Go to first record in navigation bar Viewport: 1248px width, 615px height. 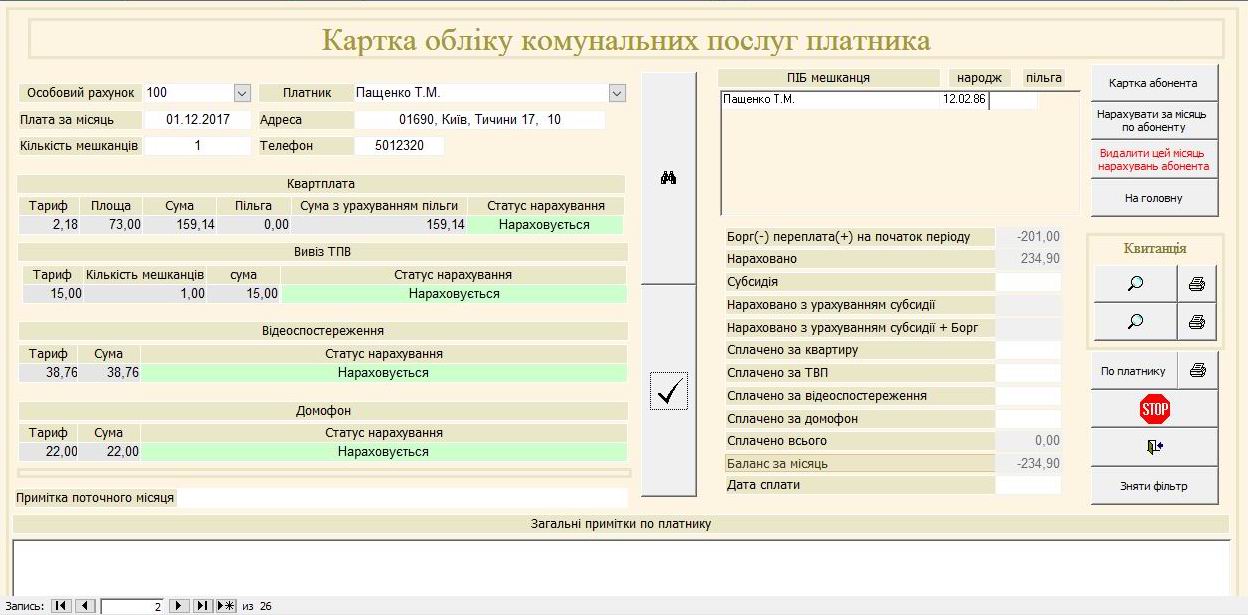[x=61, y=606]
